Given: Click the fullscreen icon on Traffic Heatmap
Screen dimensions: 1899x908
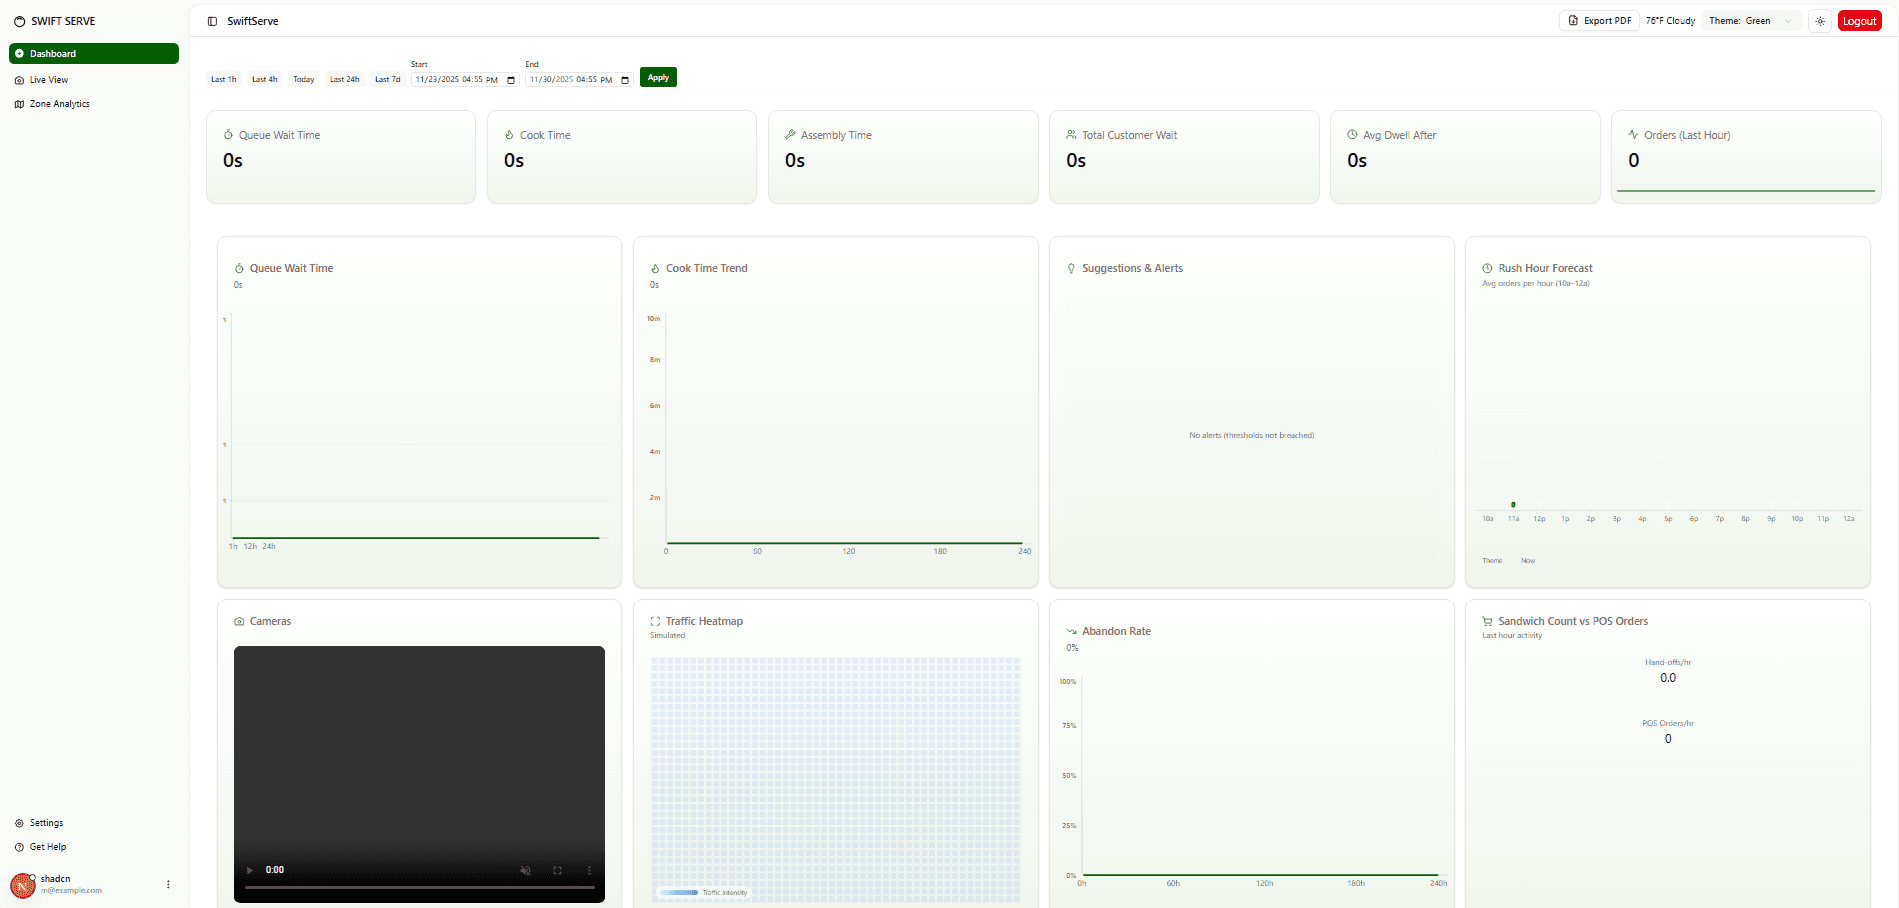Looking at the screenshot, I should coord(655,620).
